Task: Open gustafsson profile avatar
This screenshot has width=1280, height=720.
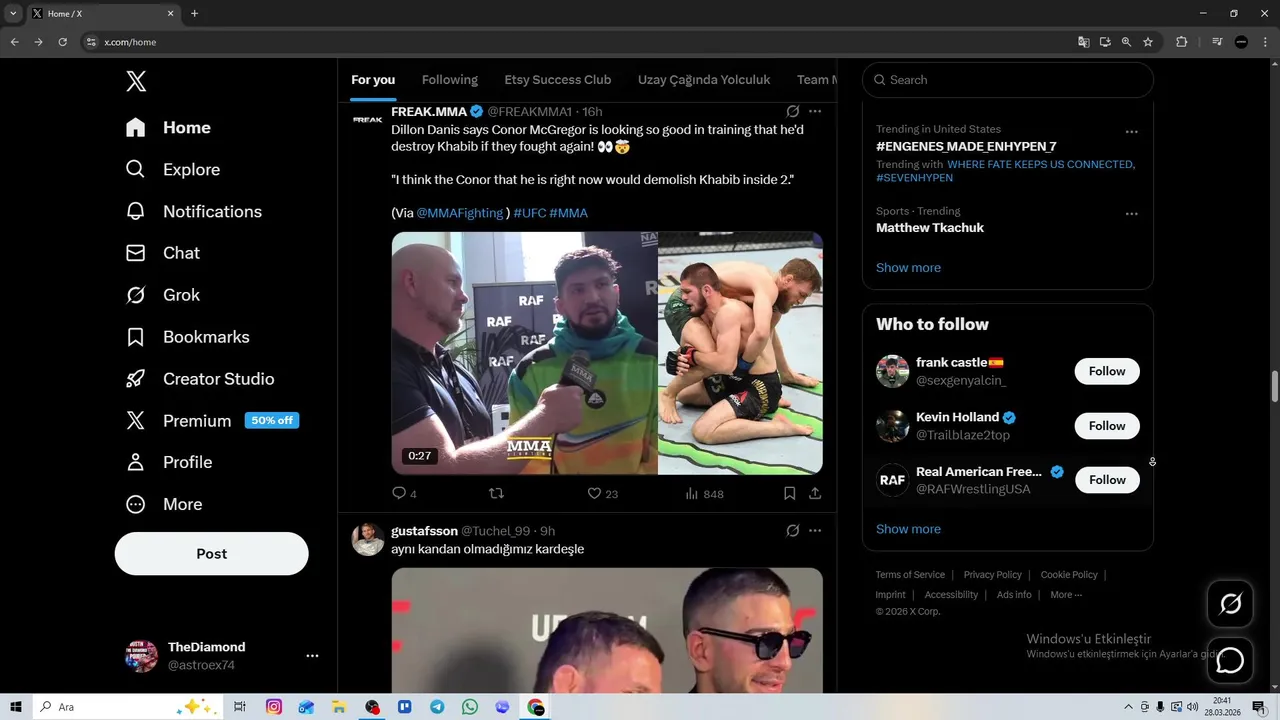Action: [367, 539]
